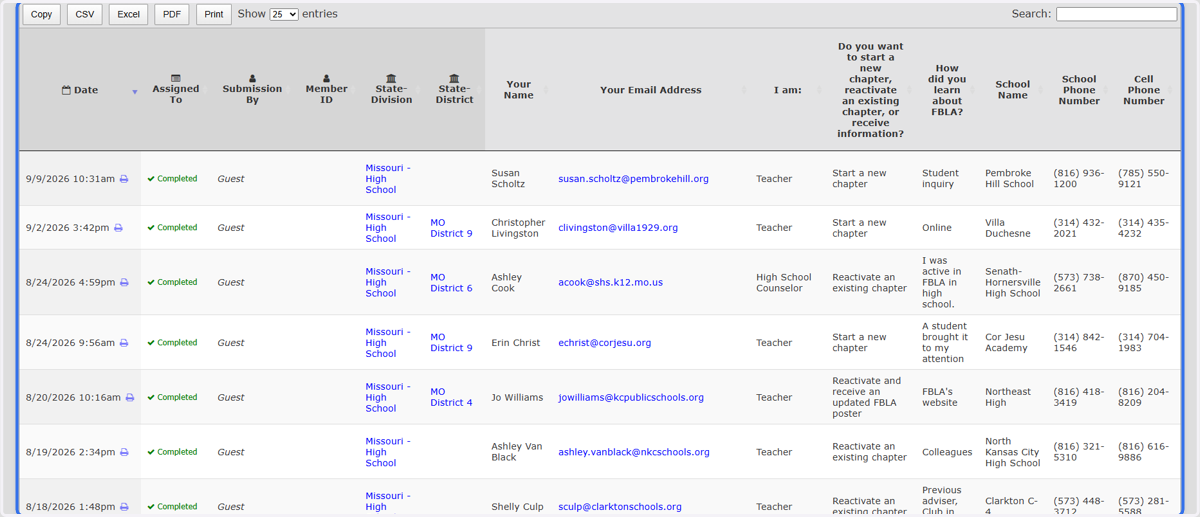Click Completed status in Erin Christ row
Screen dimensions: 1200x517
click(172, 343)
